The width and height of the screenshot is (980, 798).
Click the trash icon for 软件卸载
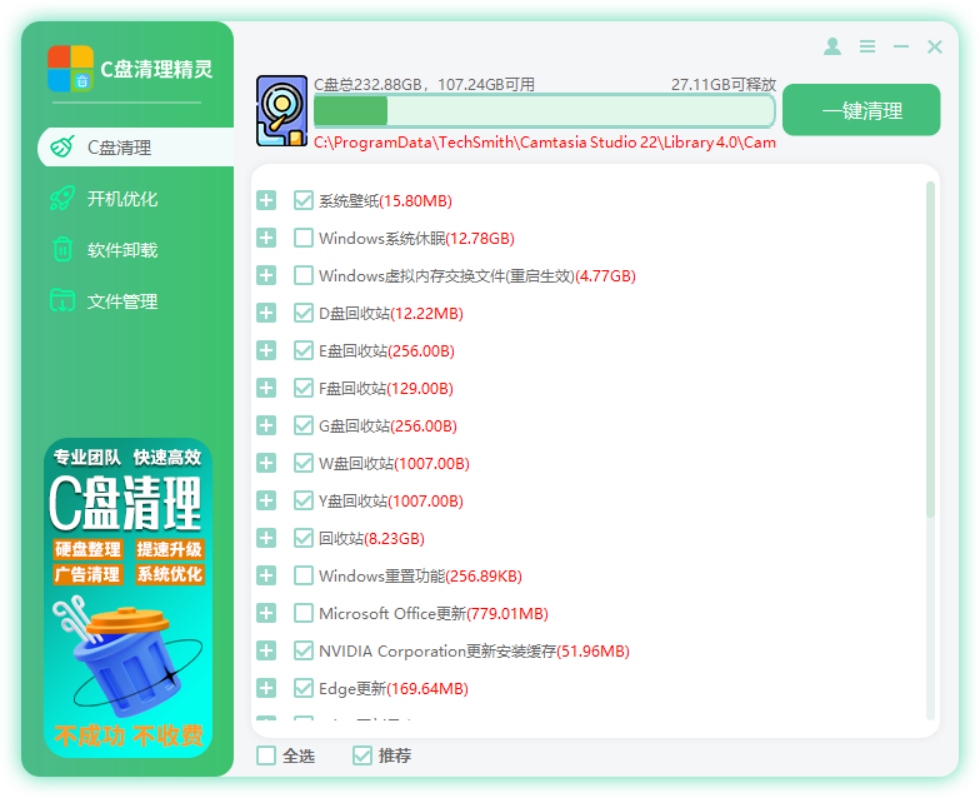62,249
